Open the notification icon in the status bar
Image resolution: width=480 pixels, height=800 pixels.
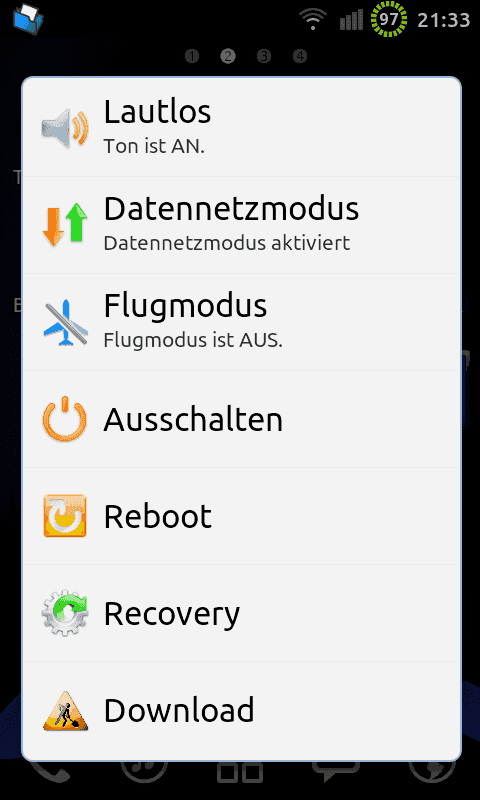pos(28,18)
